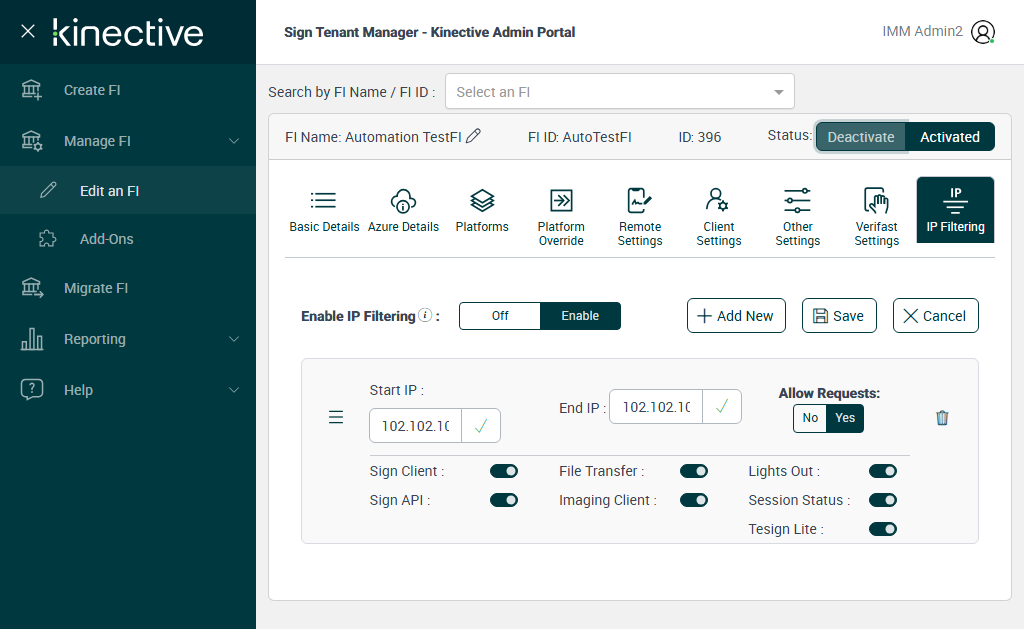Collapse the Manage FI menu chevron
This screenshot has height=629, width=1024.
(234, 141)
